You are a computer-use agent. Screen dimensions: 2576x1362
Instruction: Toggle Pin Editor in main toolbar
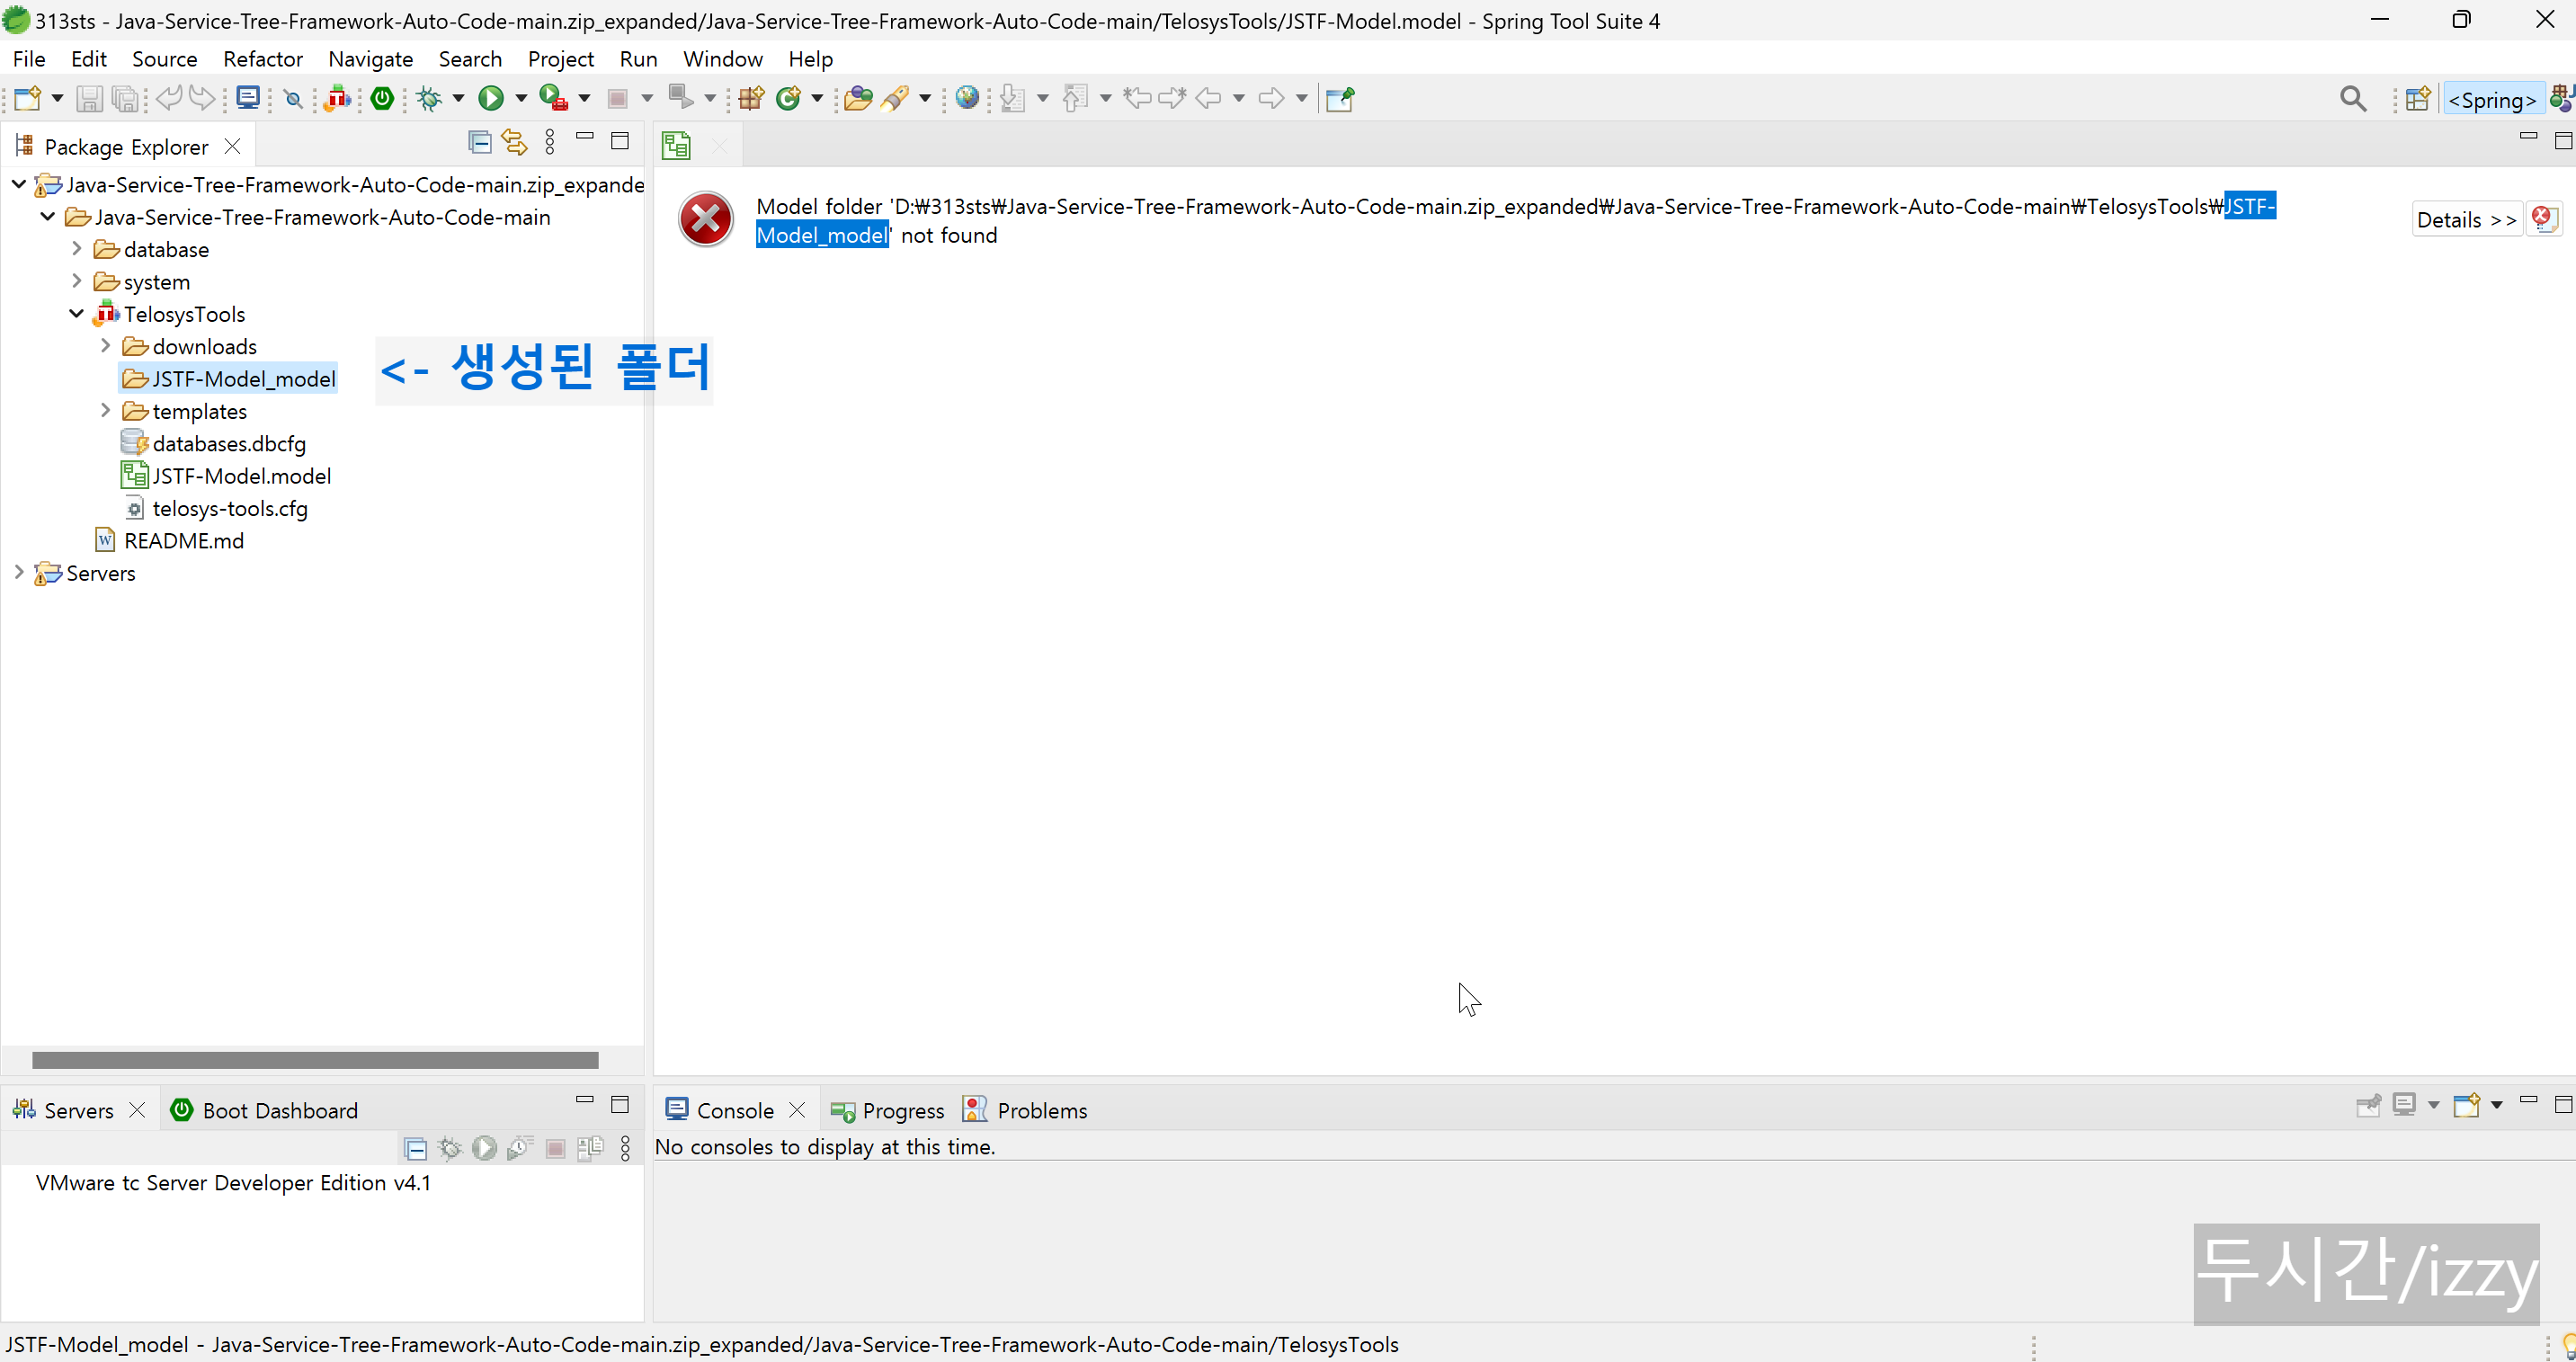click(x=1340, y=98)
